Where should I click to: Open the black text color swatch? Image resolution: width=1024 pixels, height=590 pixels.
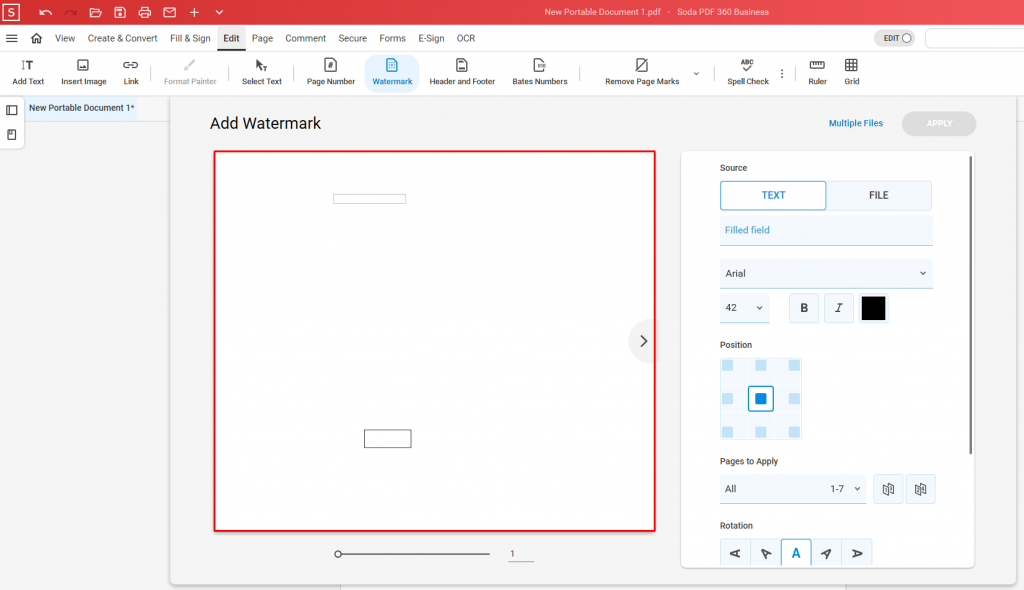(873, 308)
